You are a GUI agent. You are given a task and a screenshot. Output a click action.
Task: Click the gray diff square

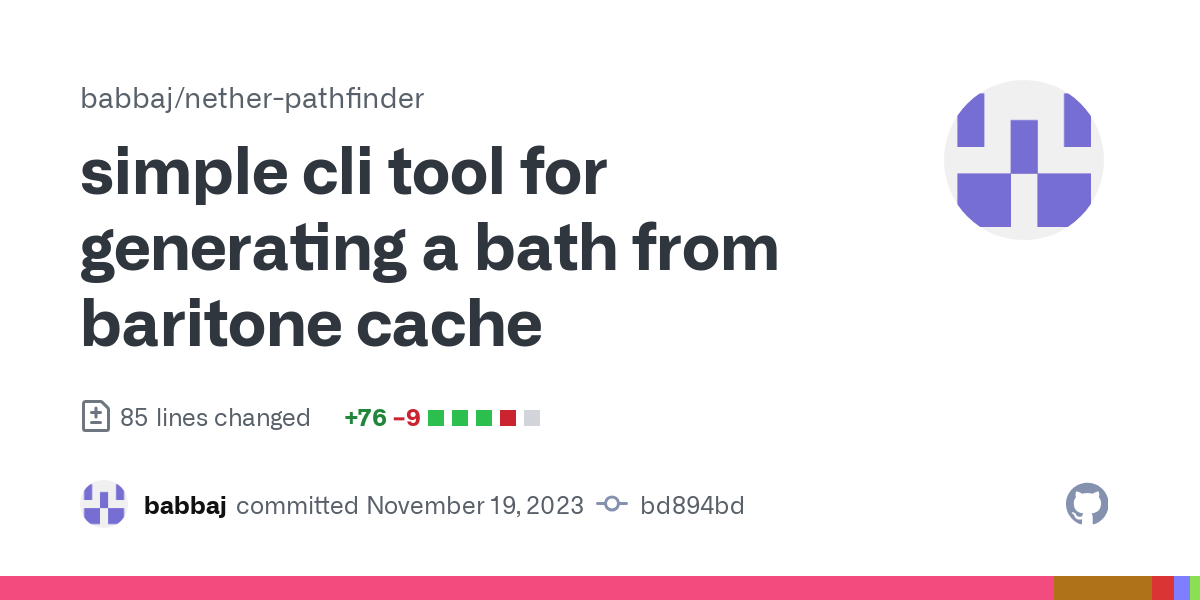point(532,418)
